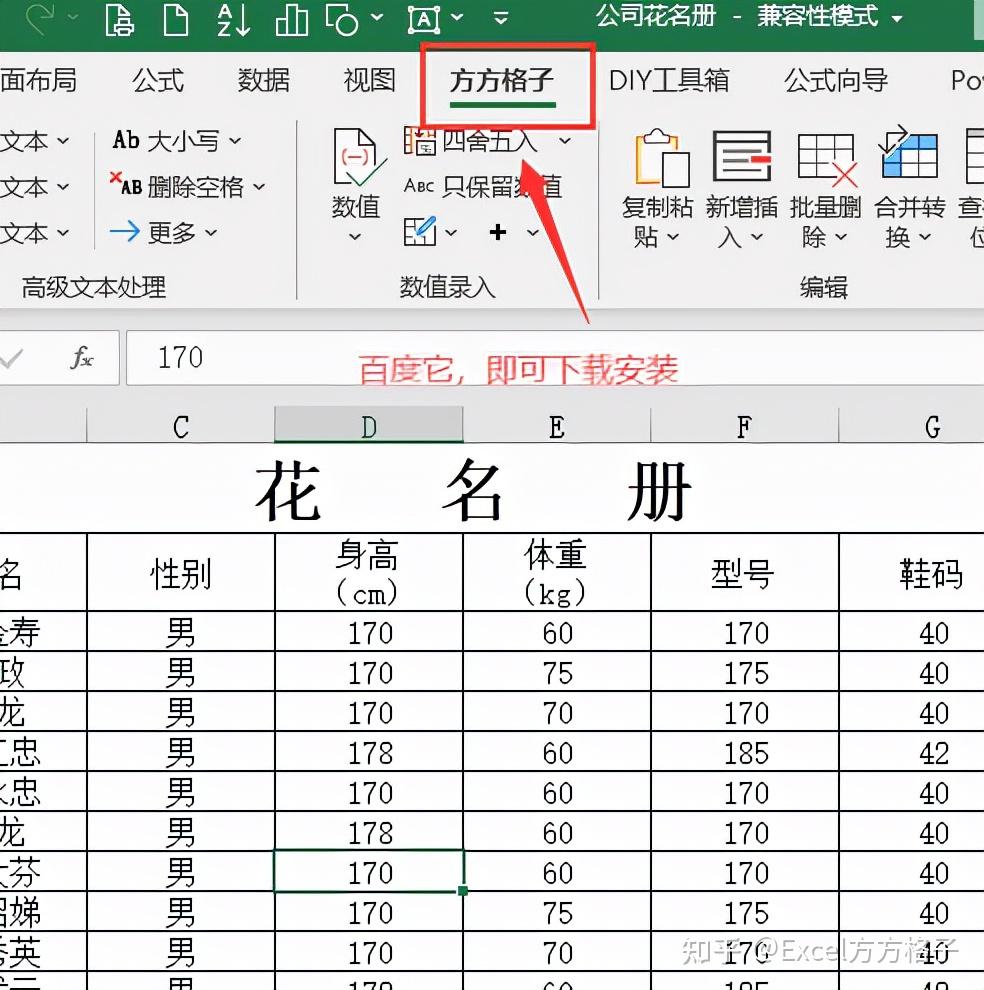Switch to the 公式向导 ribbon tab
The width and height of the screenshot is (984, 990).
tap(836, 80)
